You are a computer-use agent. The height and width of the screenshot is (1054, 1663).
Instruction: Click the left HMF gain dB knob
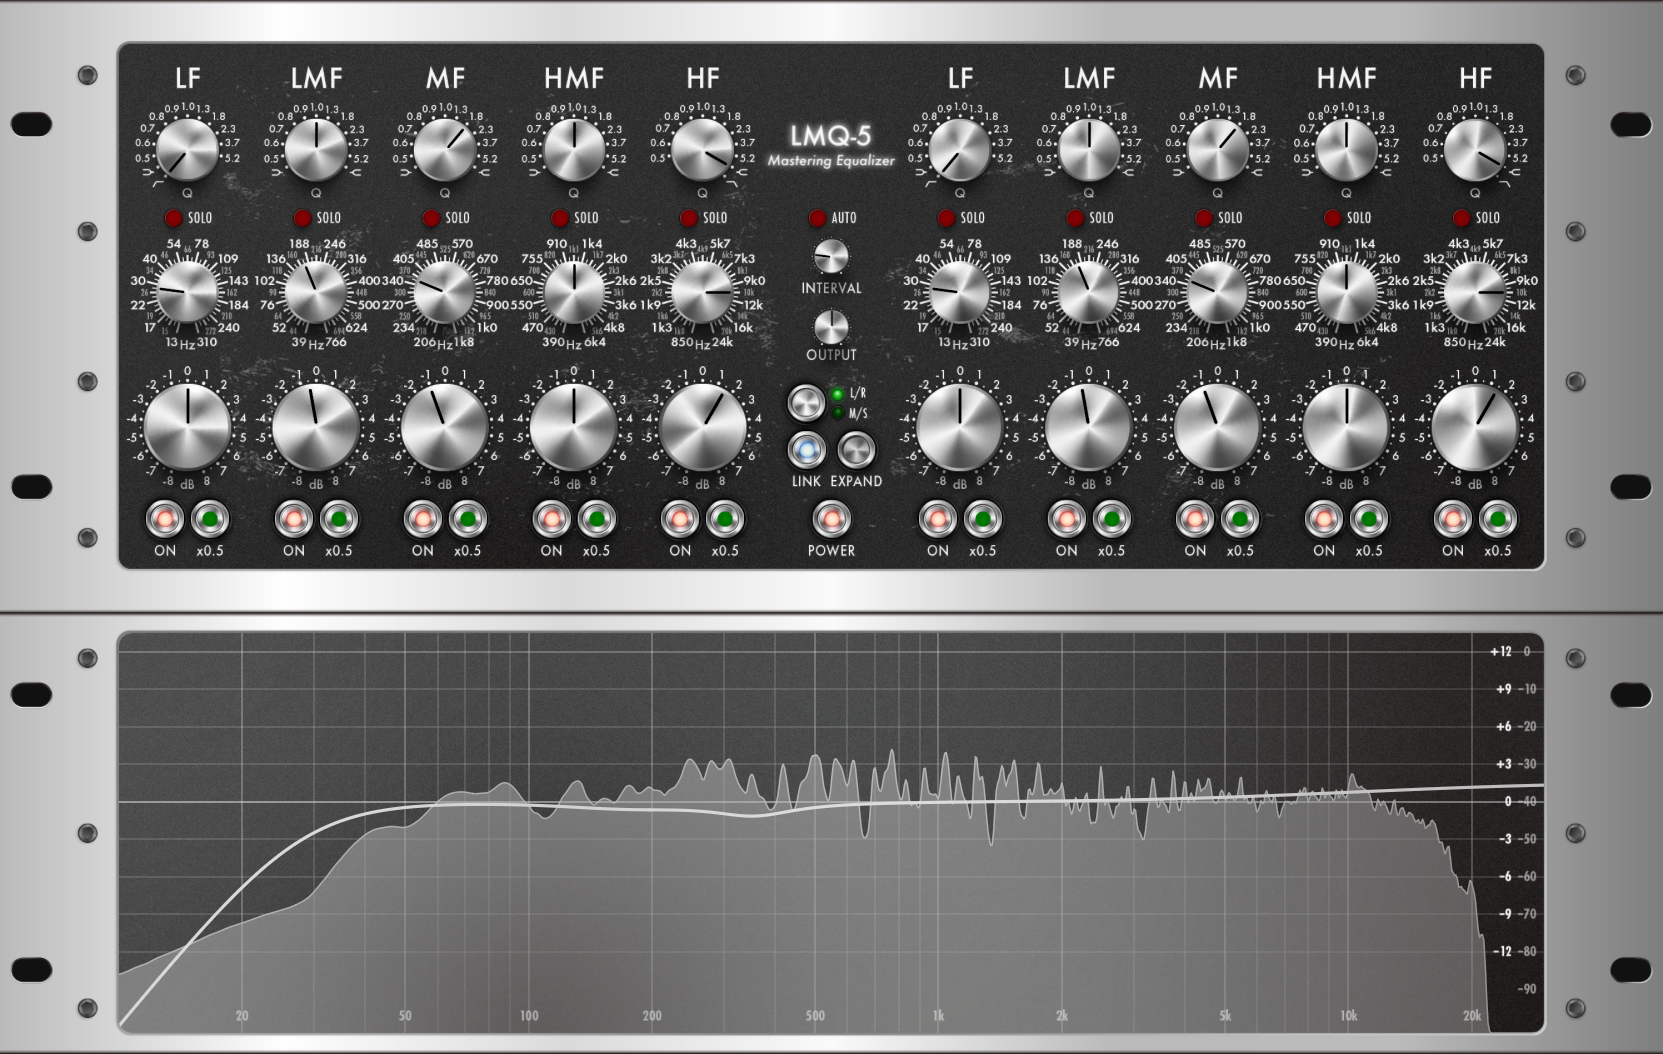(x=574, y=427)
